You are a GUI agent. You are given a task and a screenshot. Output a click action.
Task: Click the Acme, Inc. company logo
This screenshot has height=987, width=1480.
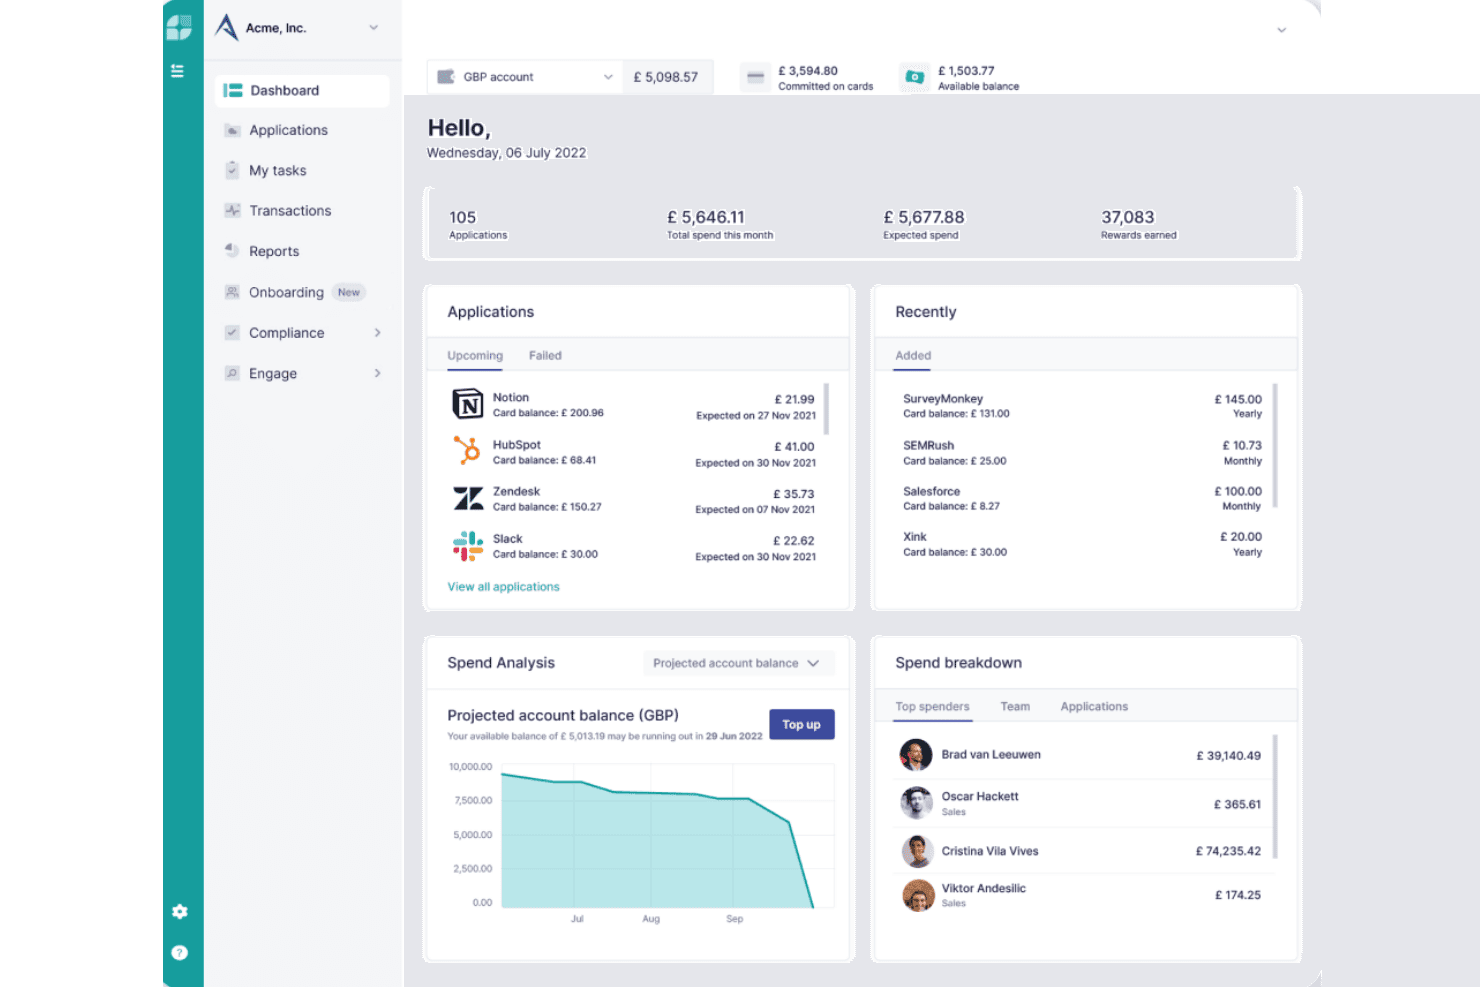pos(227,27)
